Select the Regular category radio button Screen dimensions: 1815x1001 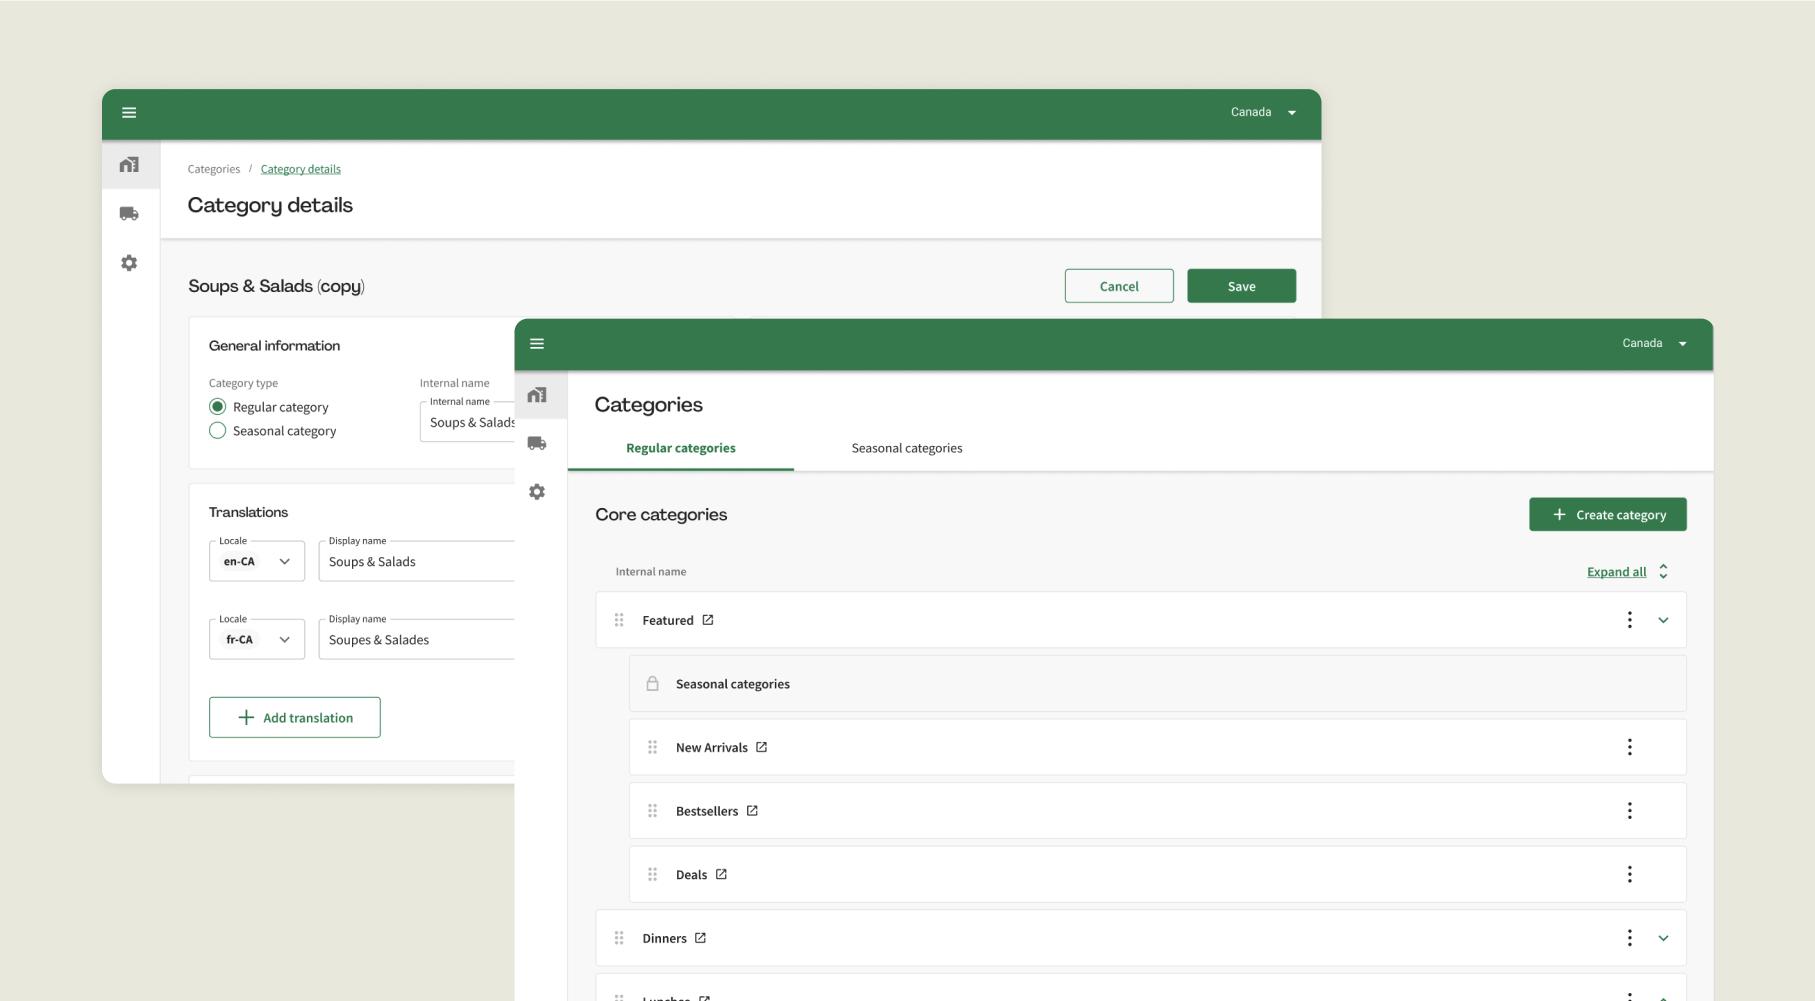click(217, 406)
